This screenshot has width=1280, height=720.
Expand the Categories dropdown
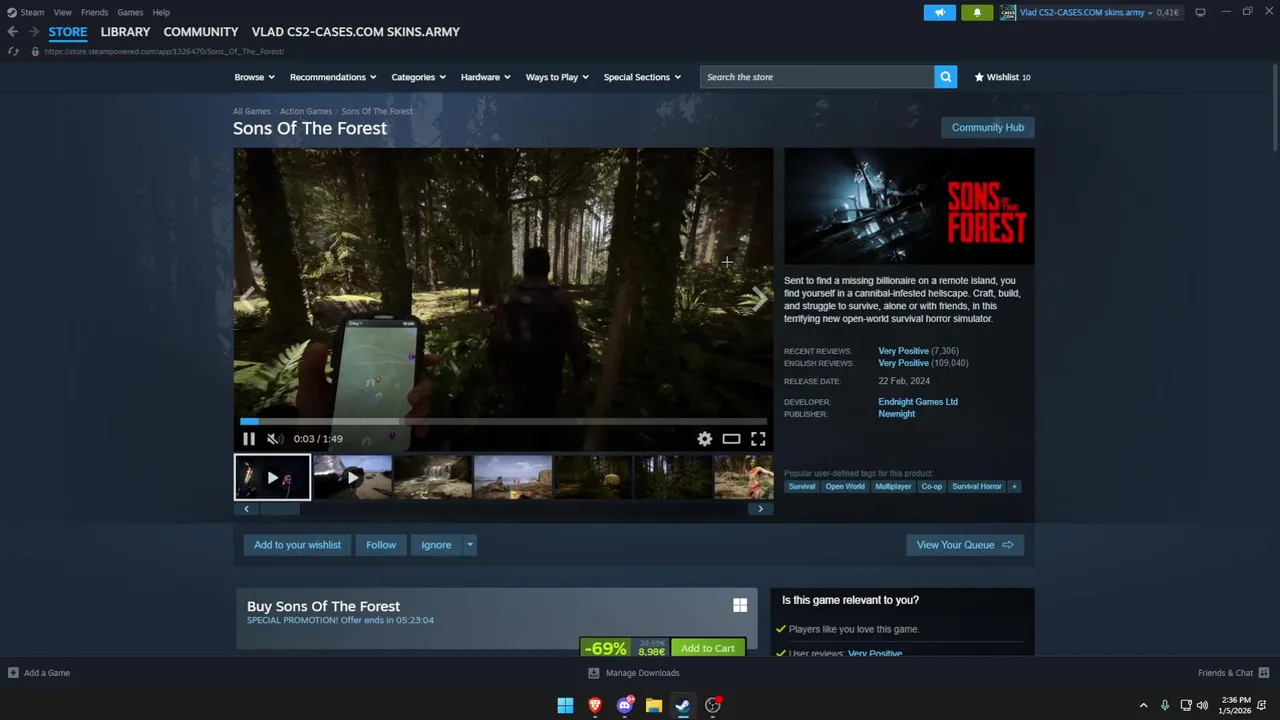coord(418,77)
